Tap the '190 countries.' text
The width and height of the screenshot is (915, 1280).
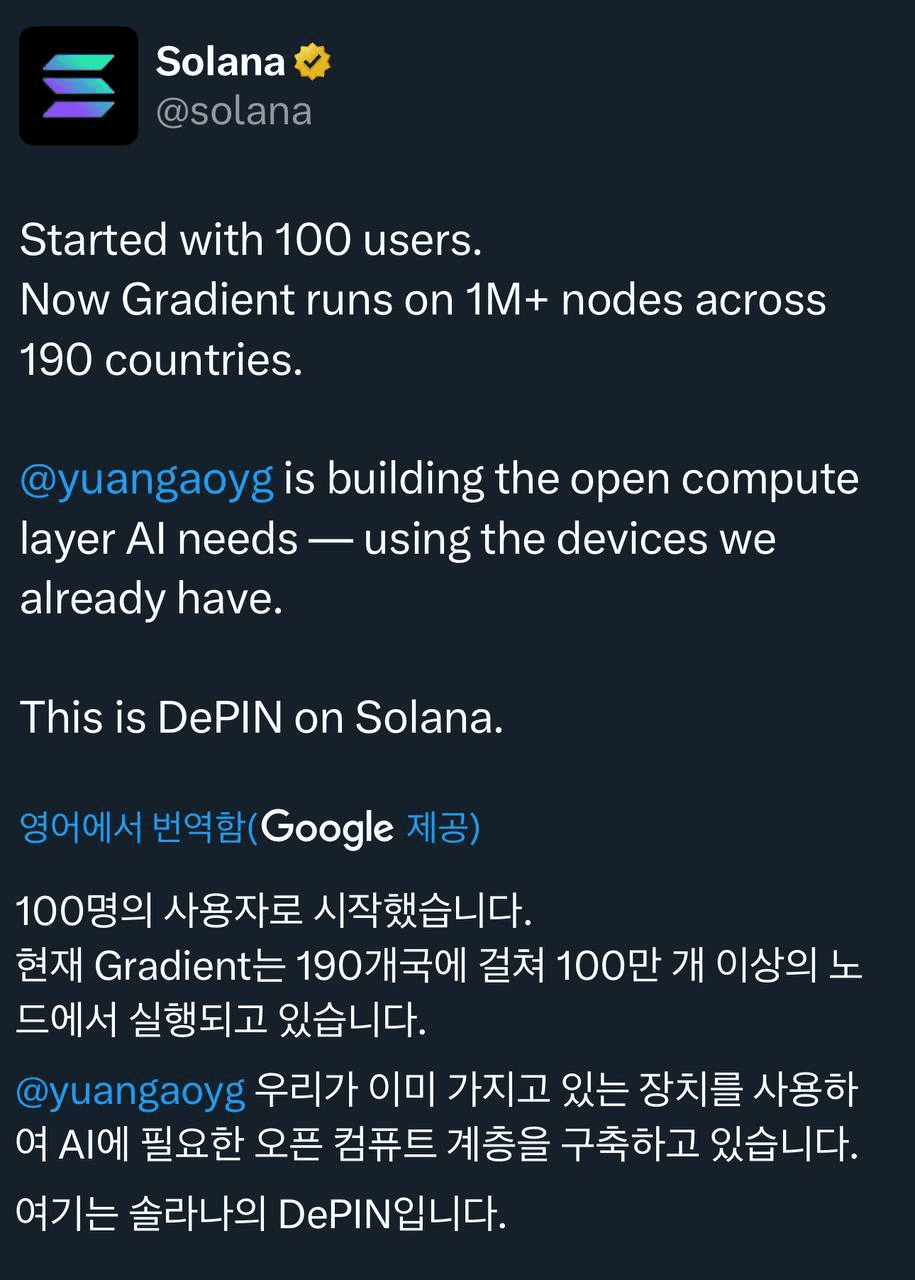pyautogui.click(x=161, y=360)
